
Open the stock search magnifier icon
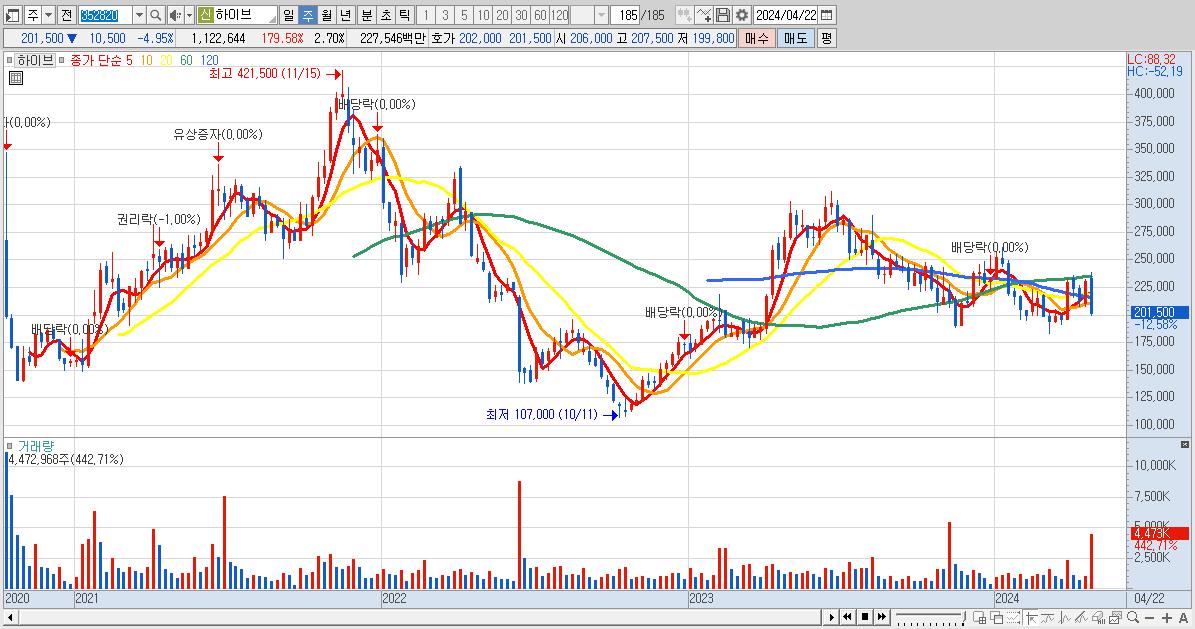(x=155, y=14)
